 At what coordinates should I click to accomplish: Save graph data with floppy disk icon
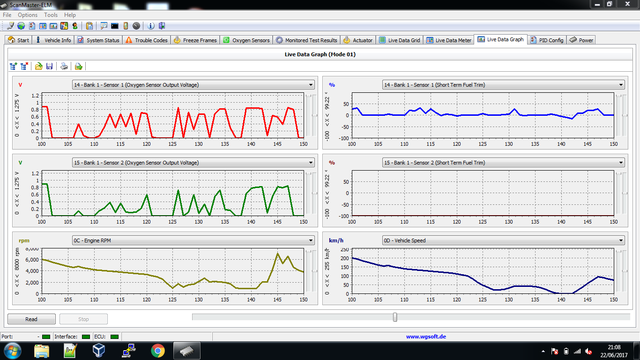tap(49, 66)
